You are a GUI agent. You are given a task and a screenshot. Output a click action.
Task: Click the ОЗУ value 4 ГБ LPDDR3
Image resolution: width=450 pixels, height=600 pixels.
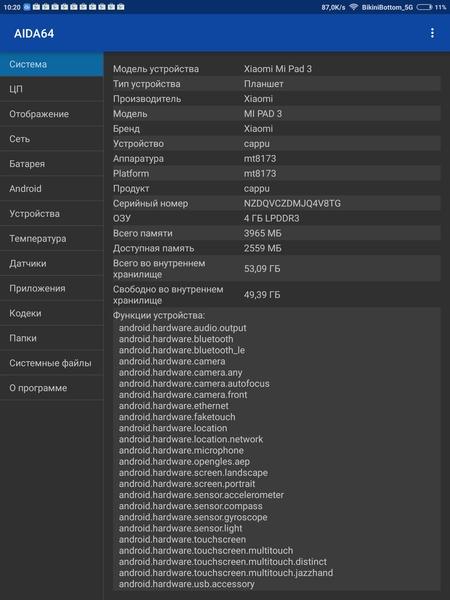pyautogui.click(x=272, y=218)
